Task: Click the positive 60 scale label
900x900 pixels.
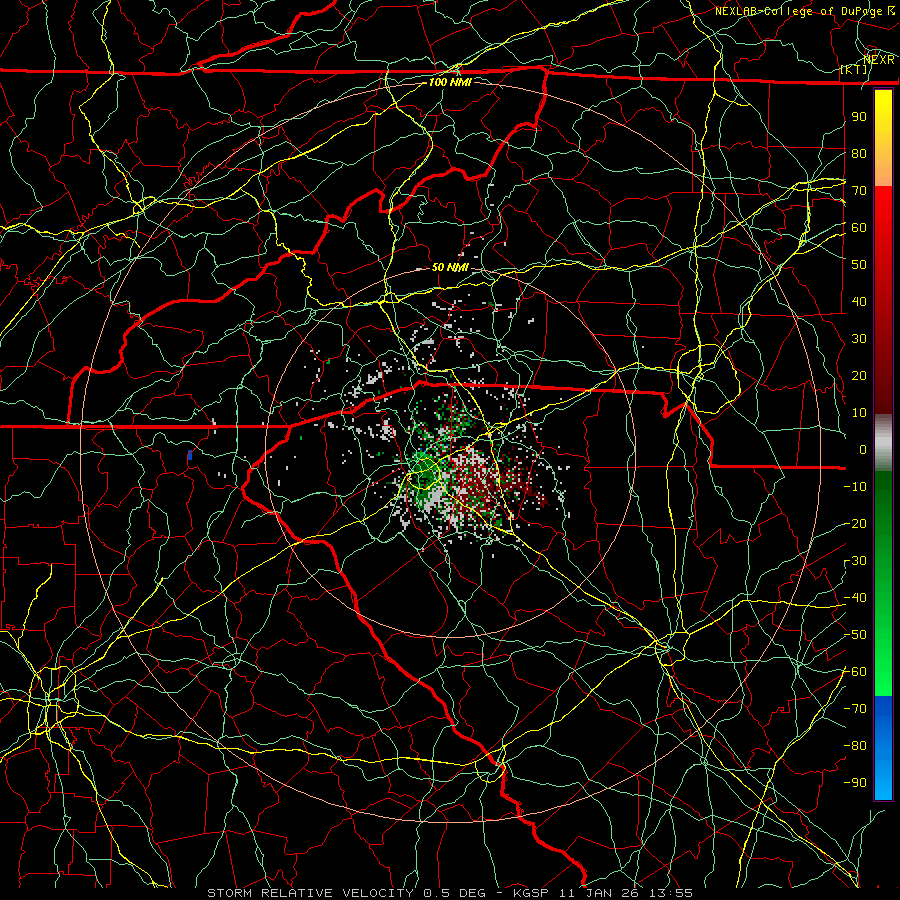Action: (859, 227)
